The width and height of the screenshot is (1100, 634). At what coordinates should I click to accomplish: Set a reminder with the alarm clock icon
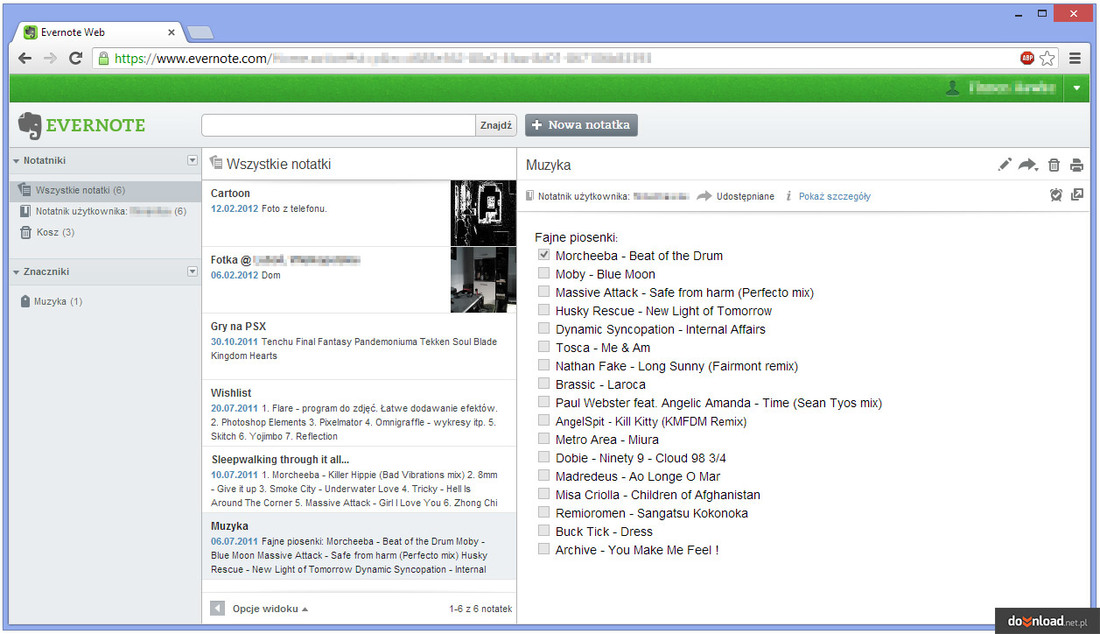1056,195
